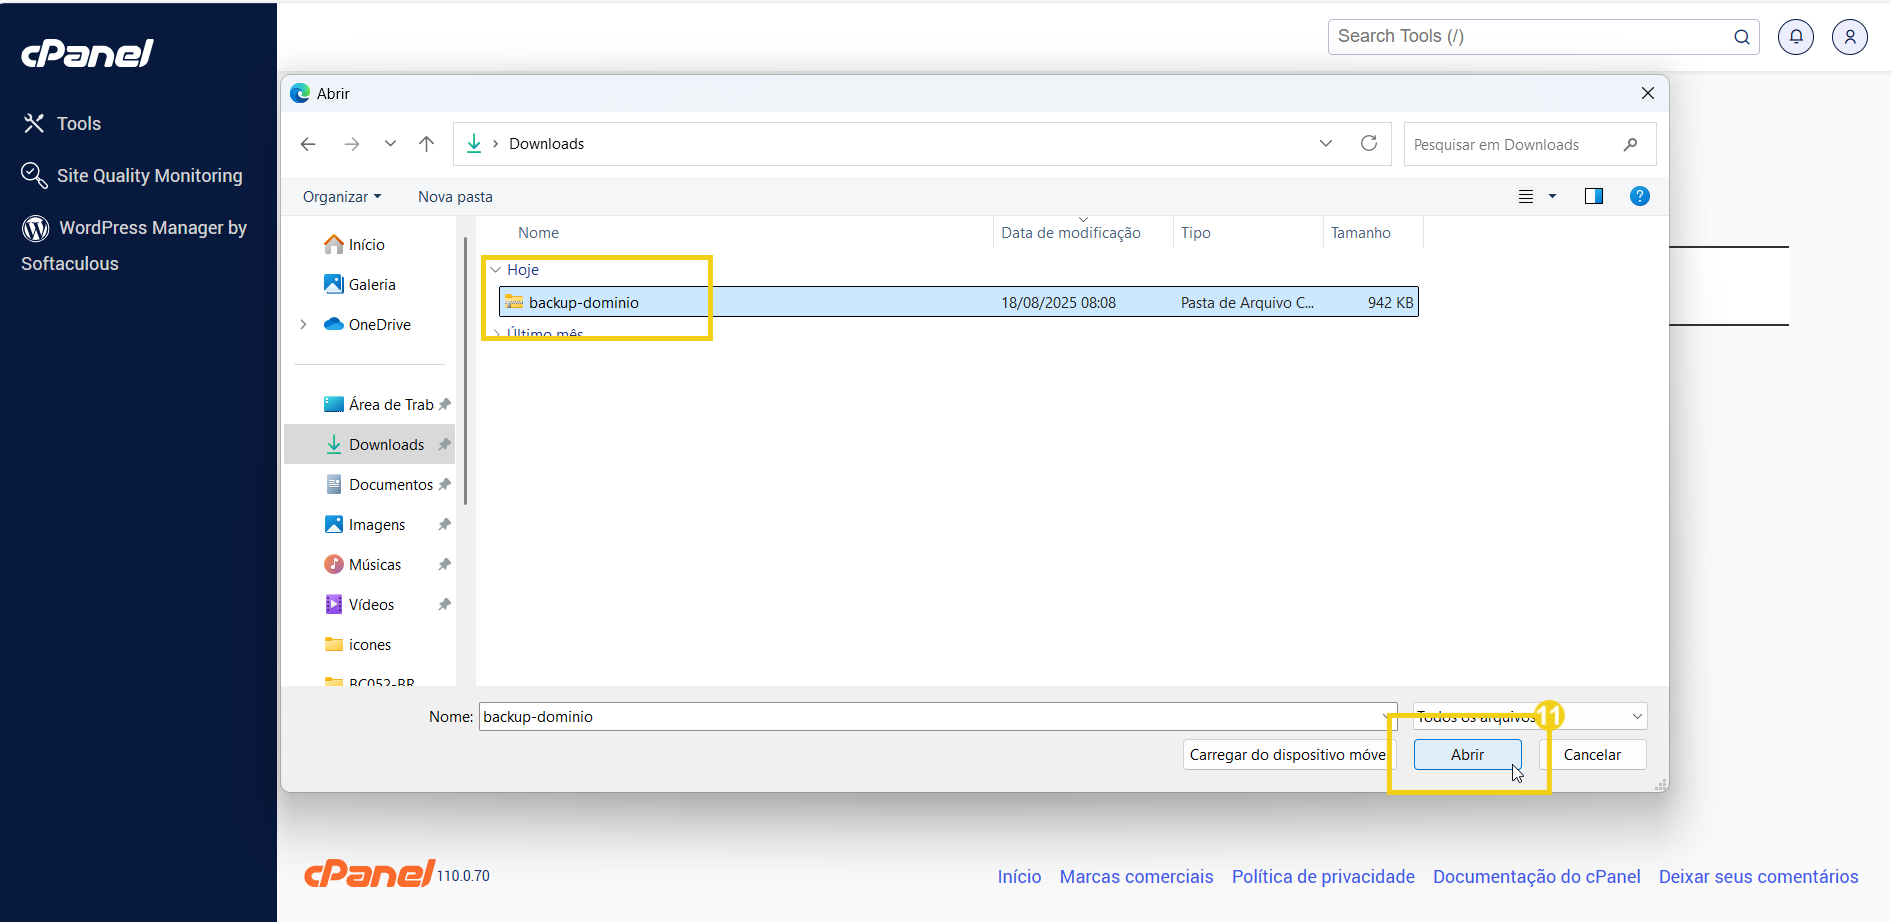
Task: Click the 942 KB size cell
Action: coord(1390,303)
